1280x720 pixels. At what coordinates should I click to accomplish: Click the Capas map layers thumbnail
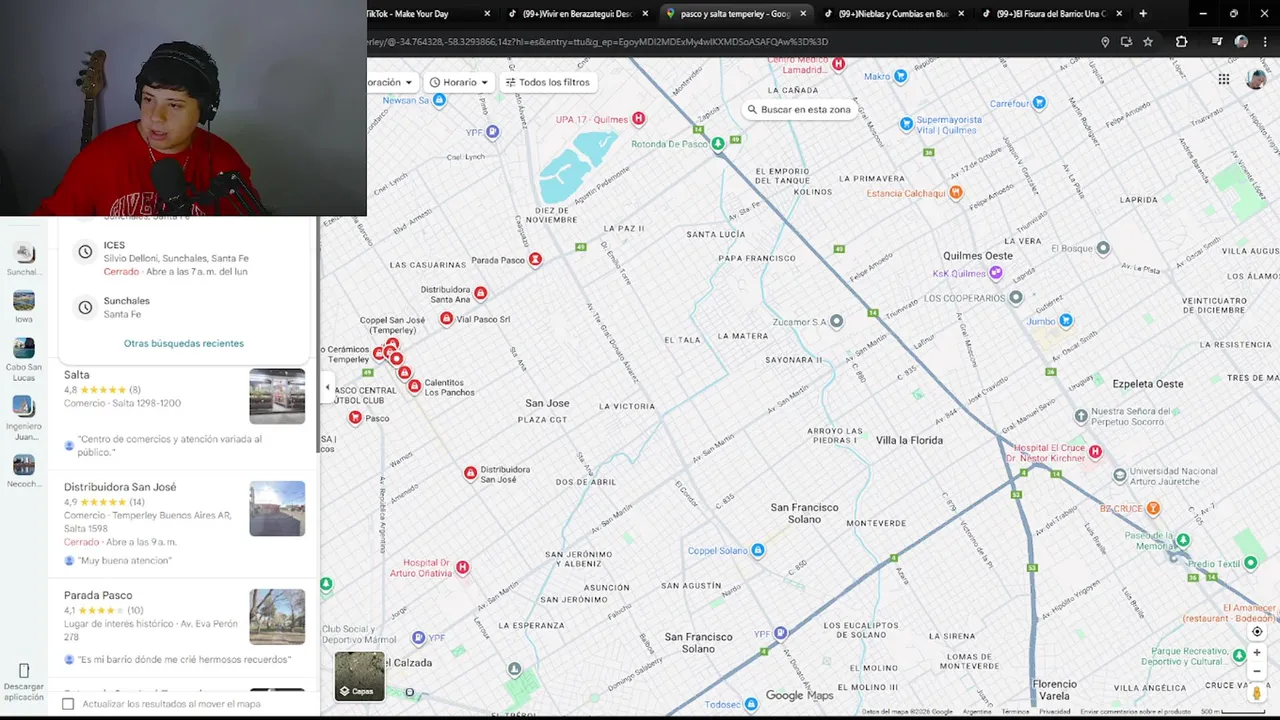(x=359, y=676)
